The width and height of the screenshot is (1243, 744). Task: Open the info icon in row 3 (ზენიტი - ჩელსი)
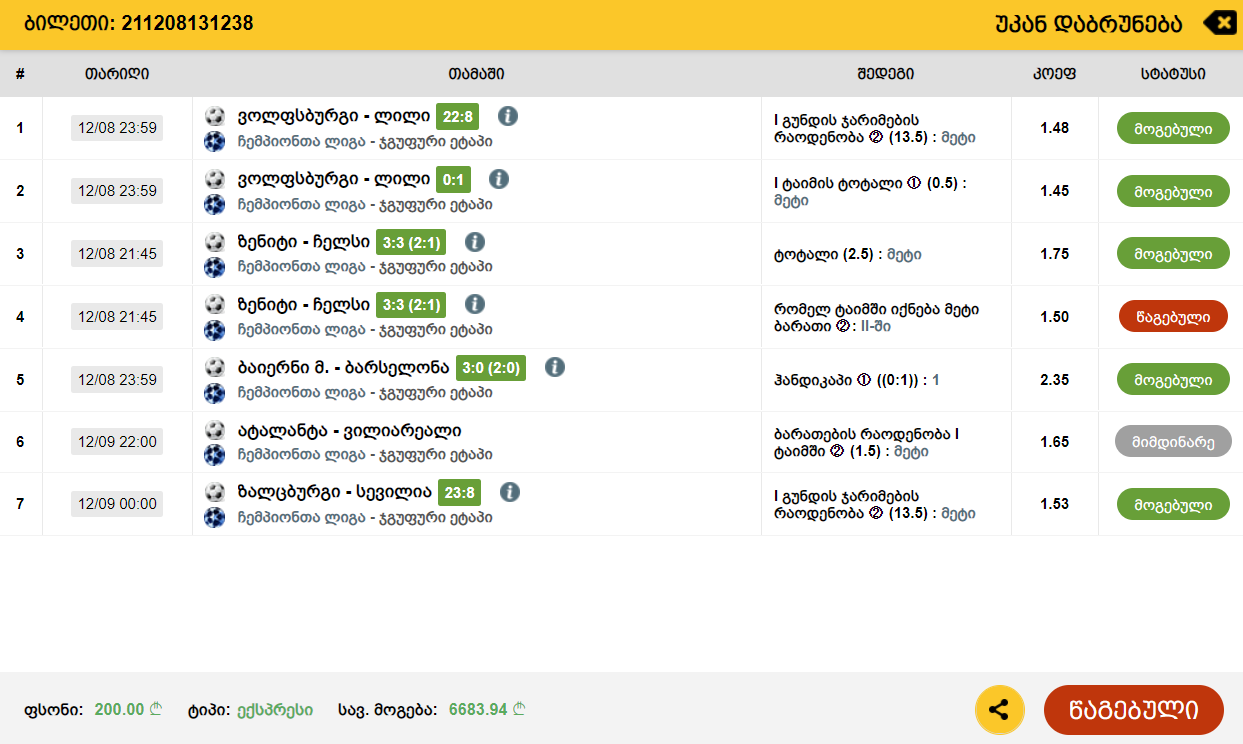pyautogui.click(x=475, y=241)
